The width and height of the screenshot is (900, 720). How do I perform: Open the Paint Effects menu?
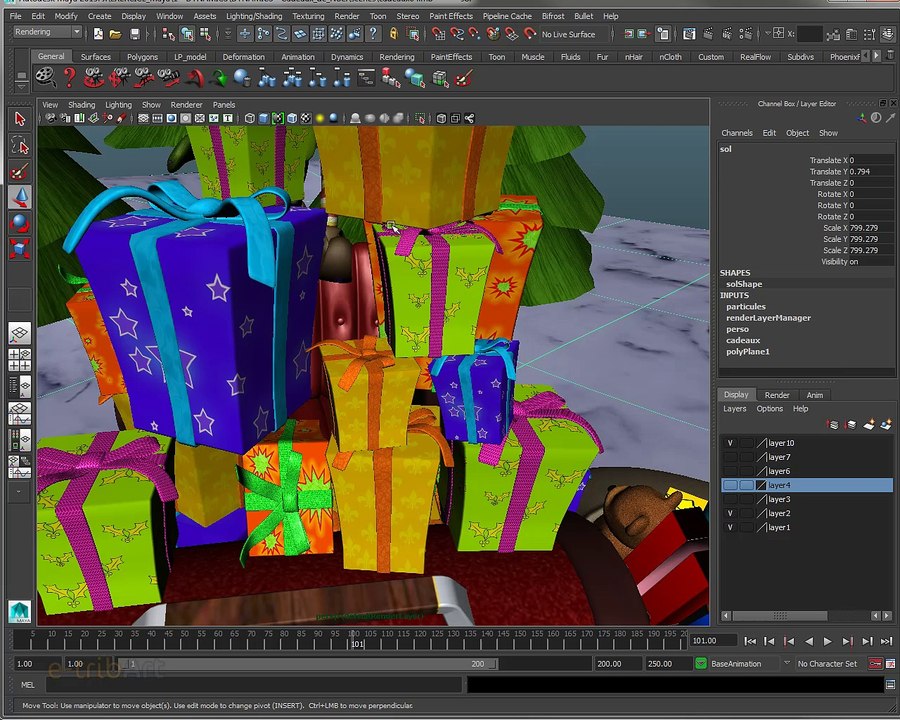click(451, 16)
